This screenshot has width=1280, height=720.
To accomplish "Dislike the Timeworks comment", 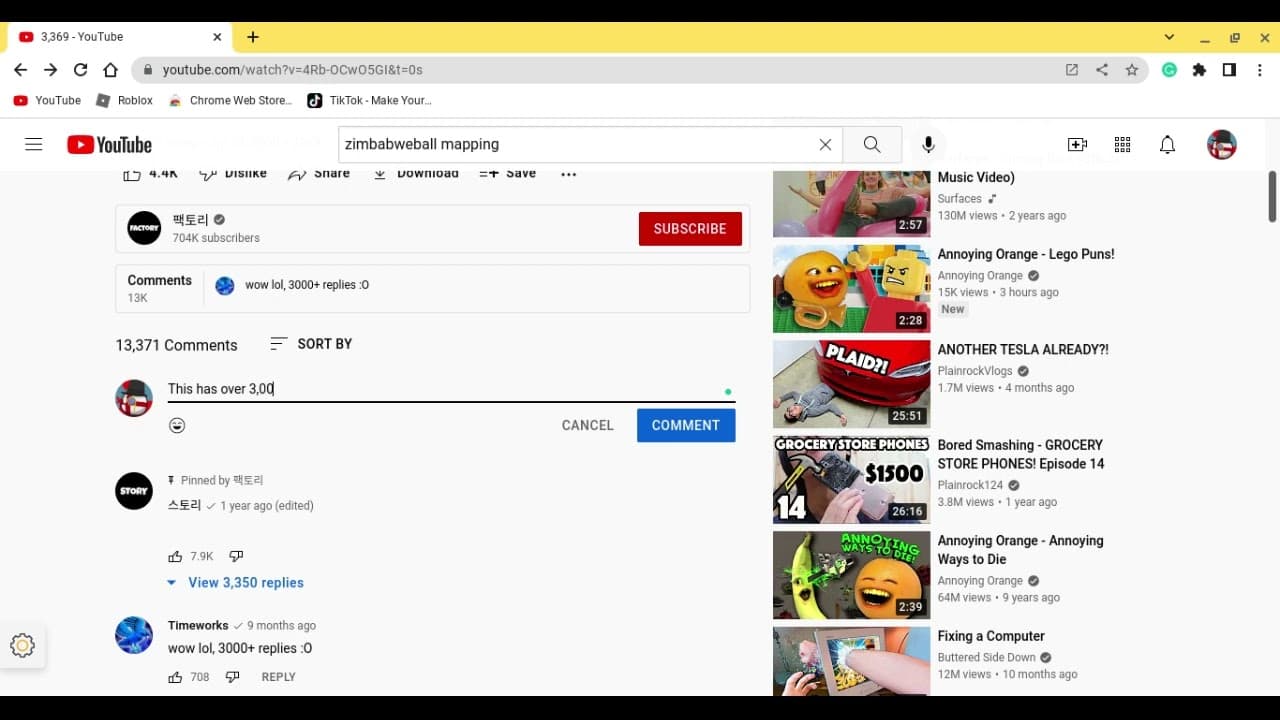I will 232,677.
